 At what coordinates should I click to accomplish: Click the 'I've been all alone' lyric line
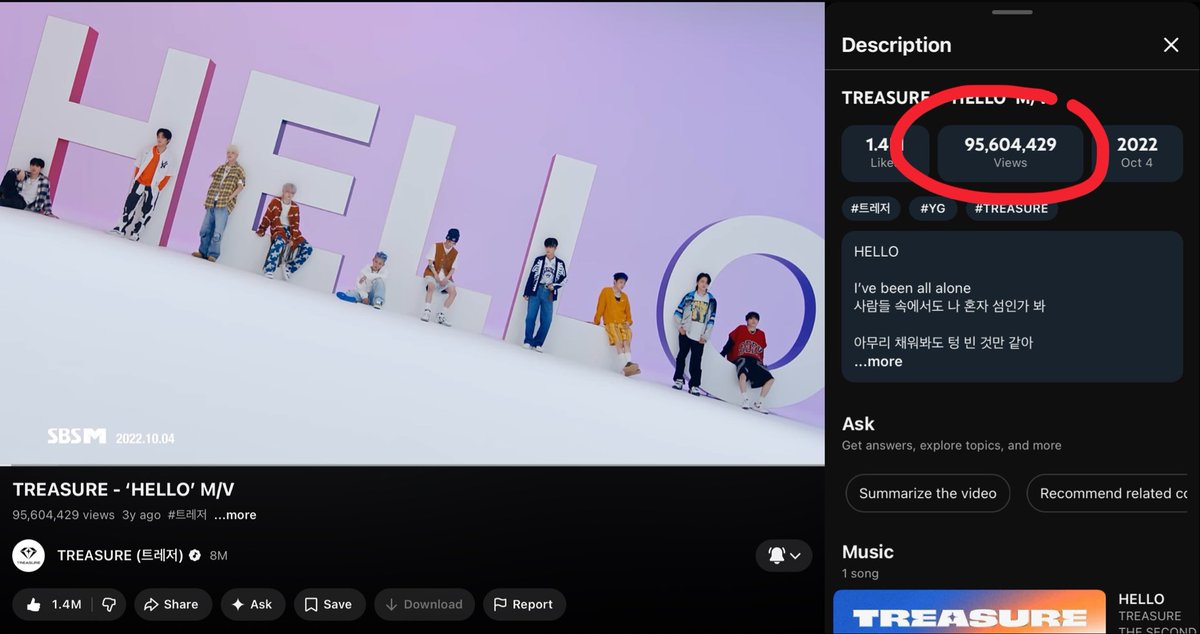point(912,288)
